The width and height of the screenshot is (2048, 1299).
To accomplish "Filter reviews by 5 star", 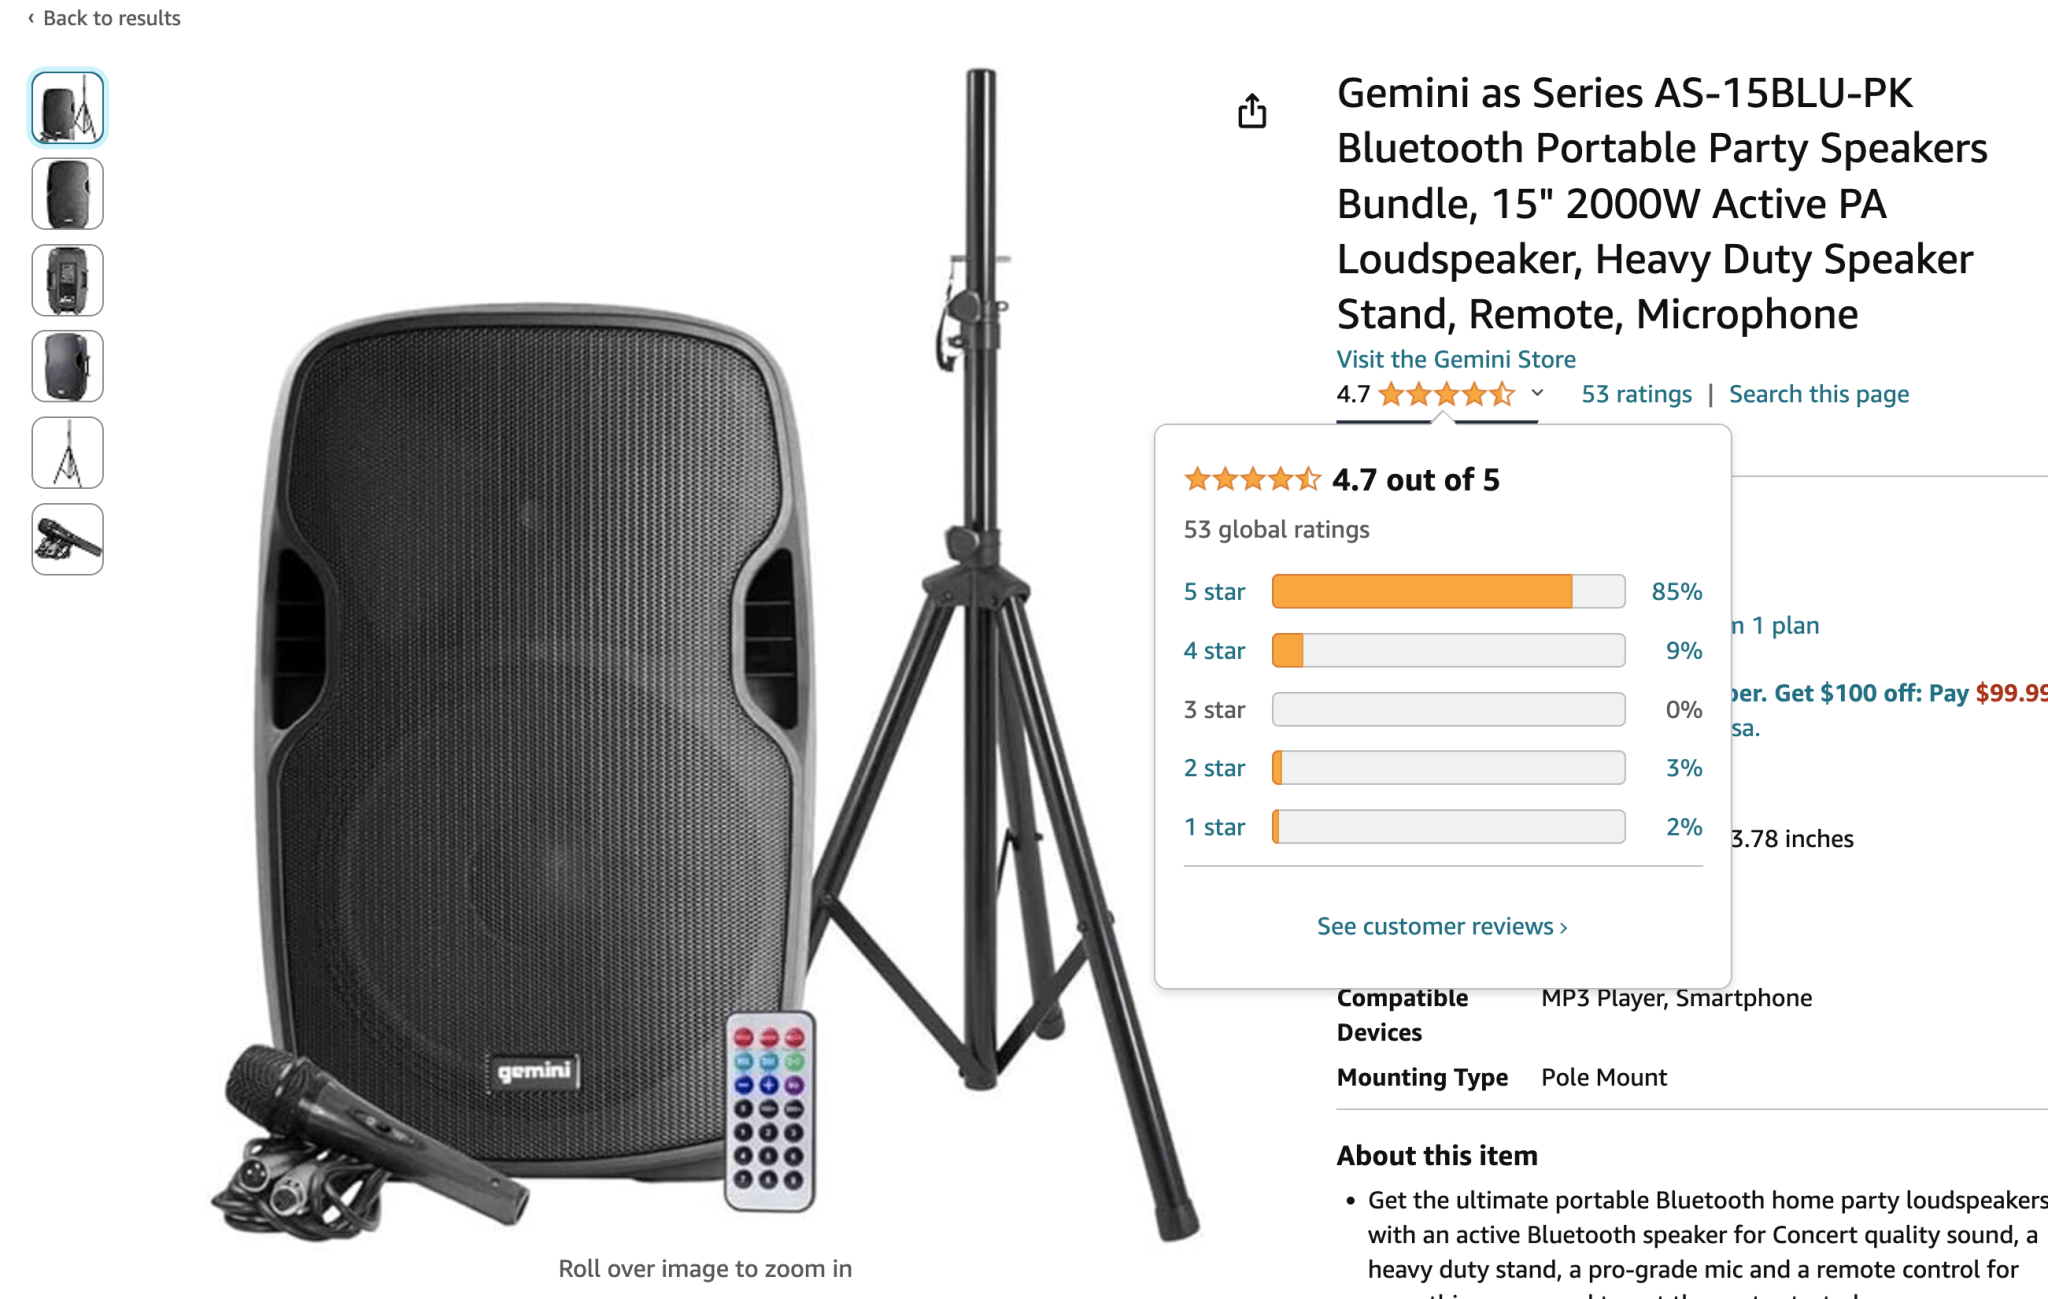I will point(1214,592).
